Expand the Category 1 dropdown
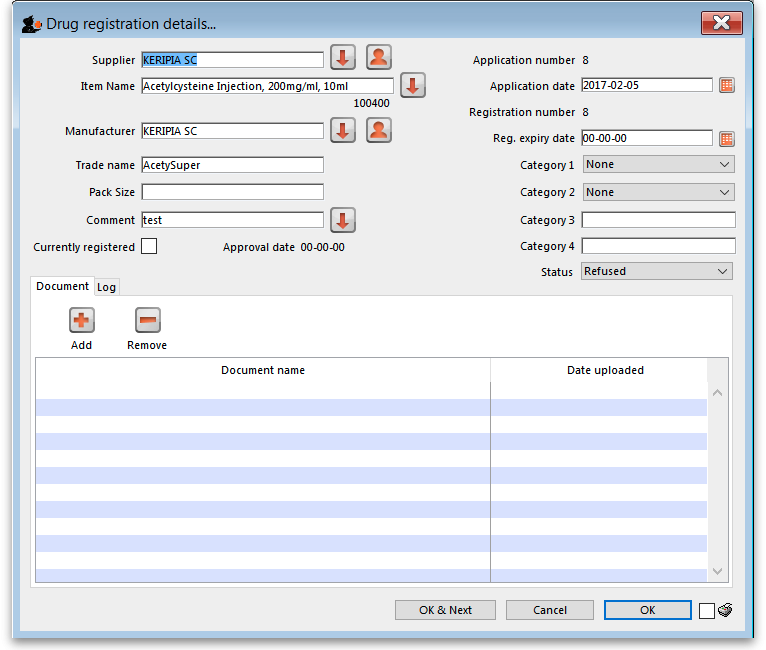This screenshot has height=650, width=766. point(658,165)
